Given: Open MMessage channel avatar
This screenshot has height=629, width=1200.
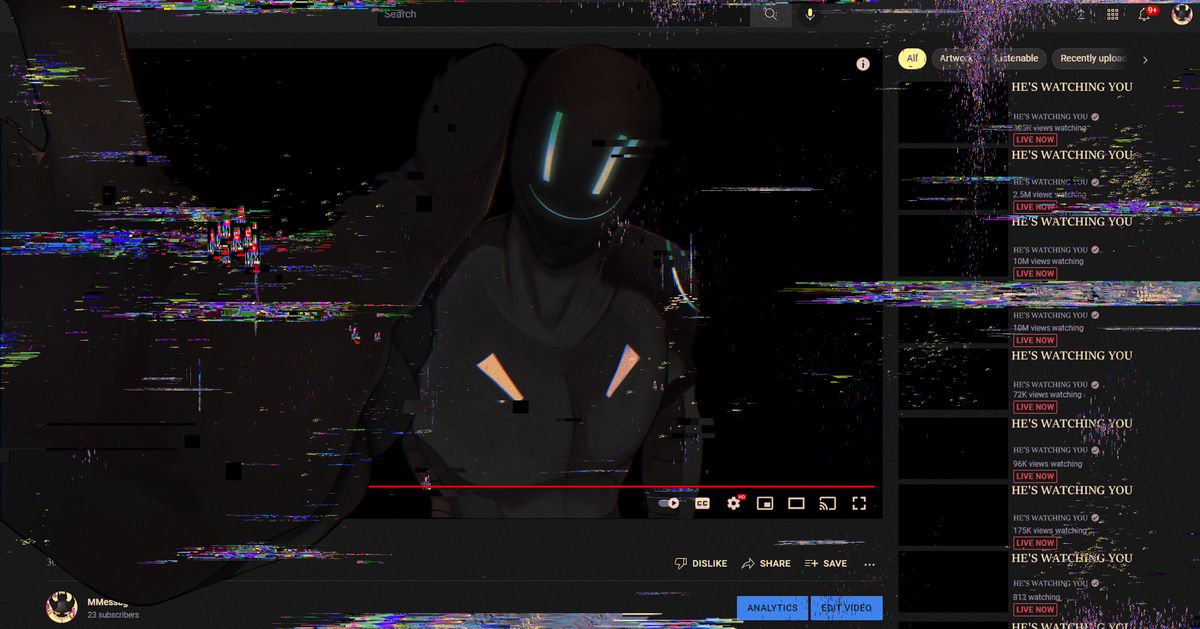Looking at the screenshot, I should [x=62, y=607].
